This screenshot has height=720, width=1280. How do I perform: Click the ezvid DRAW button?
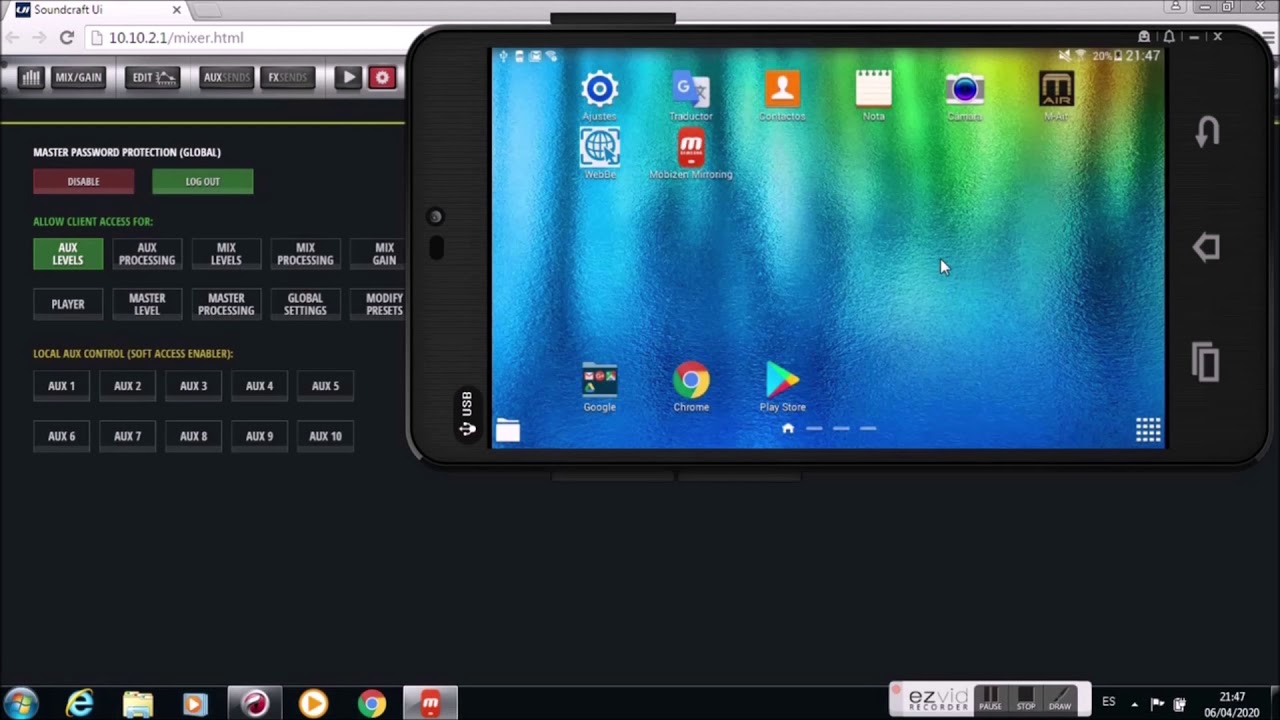1060,699
